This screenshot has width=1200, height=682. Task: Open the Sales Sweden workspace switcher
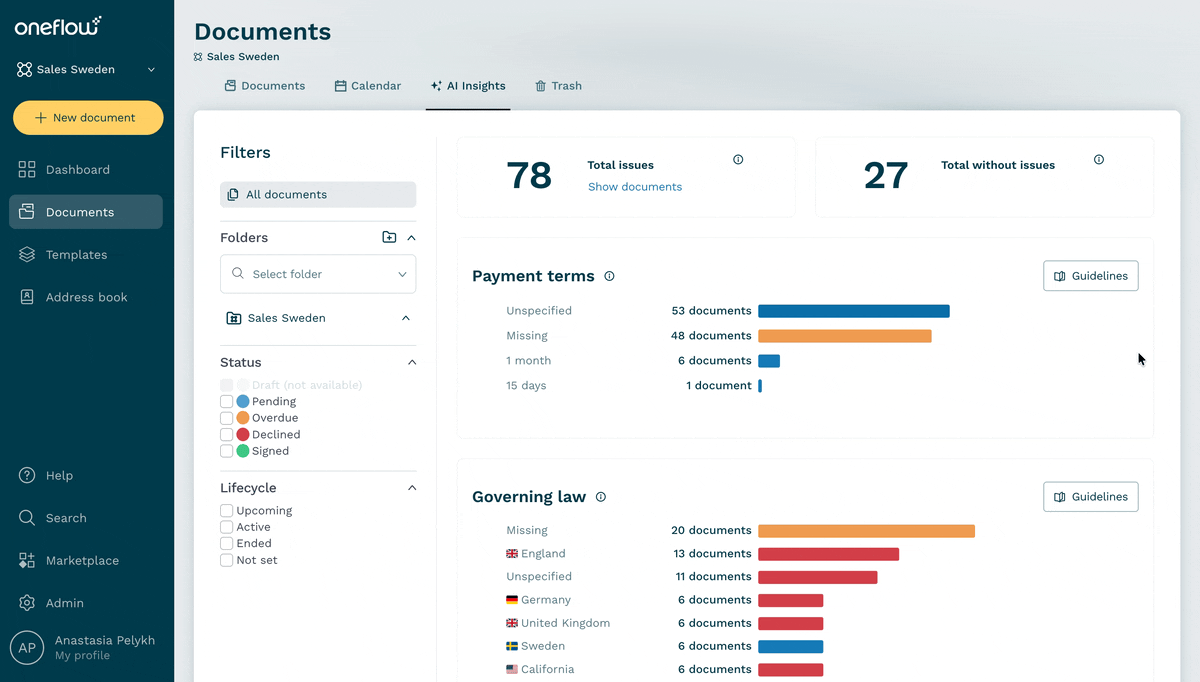tap(87, 70)
